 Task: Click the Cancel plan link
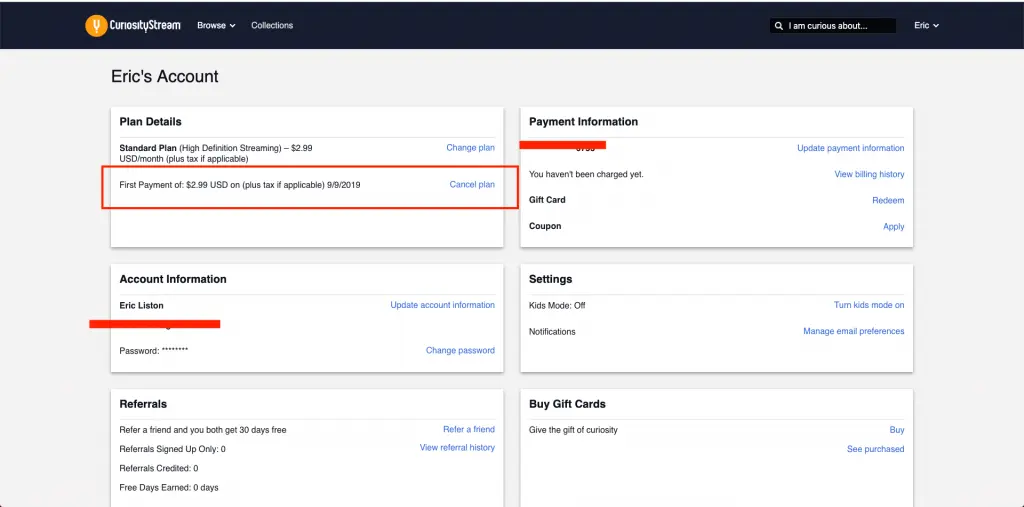point(472,185)
